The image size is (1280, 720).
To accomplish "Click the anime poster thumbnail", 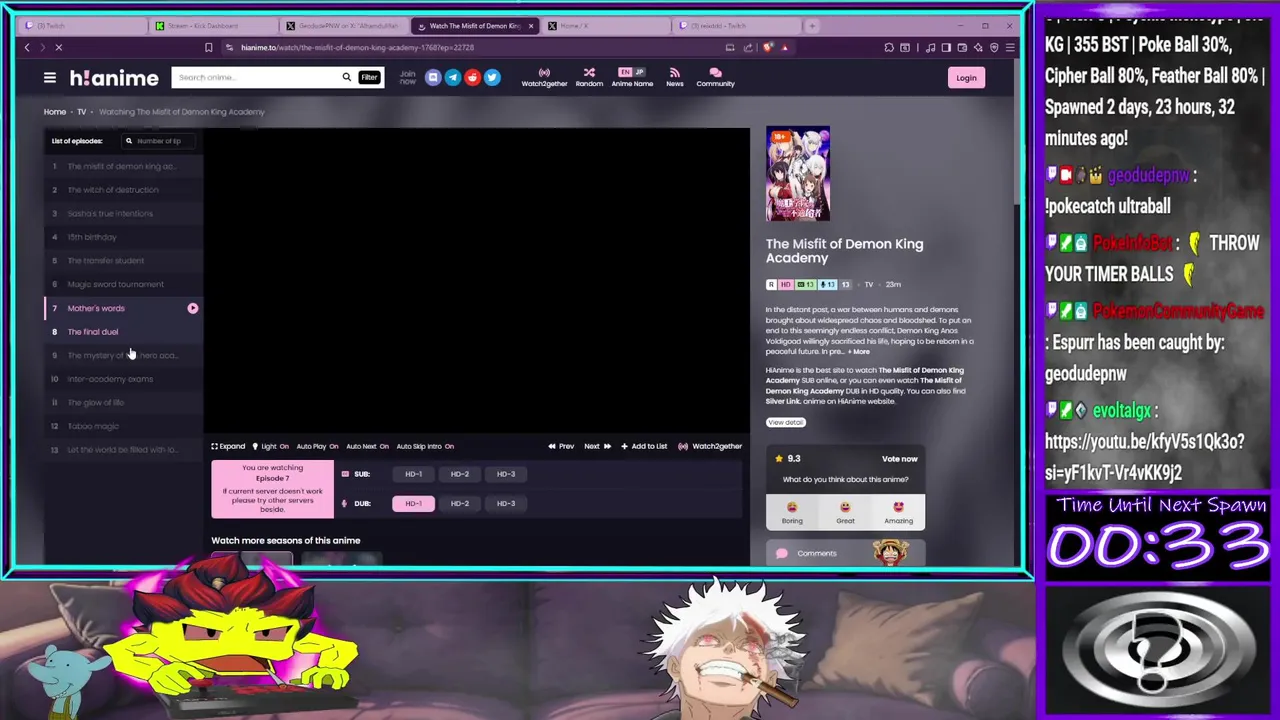I will pos(798,174).
